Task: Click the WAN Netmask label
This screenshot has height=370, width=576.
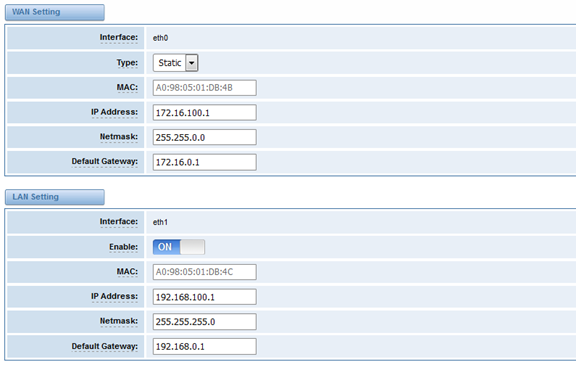Action: click(x=119, y=137)
